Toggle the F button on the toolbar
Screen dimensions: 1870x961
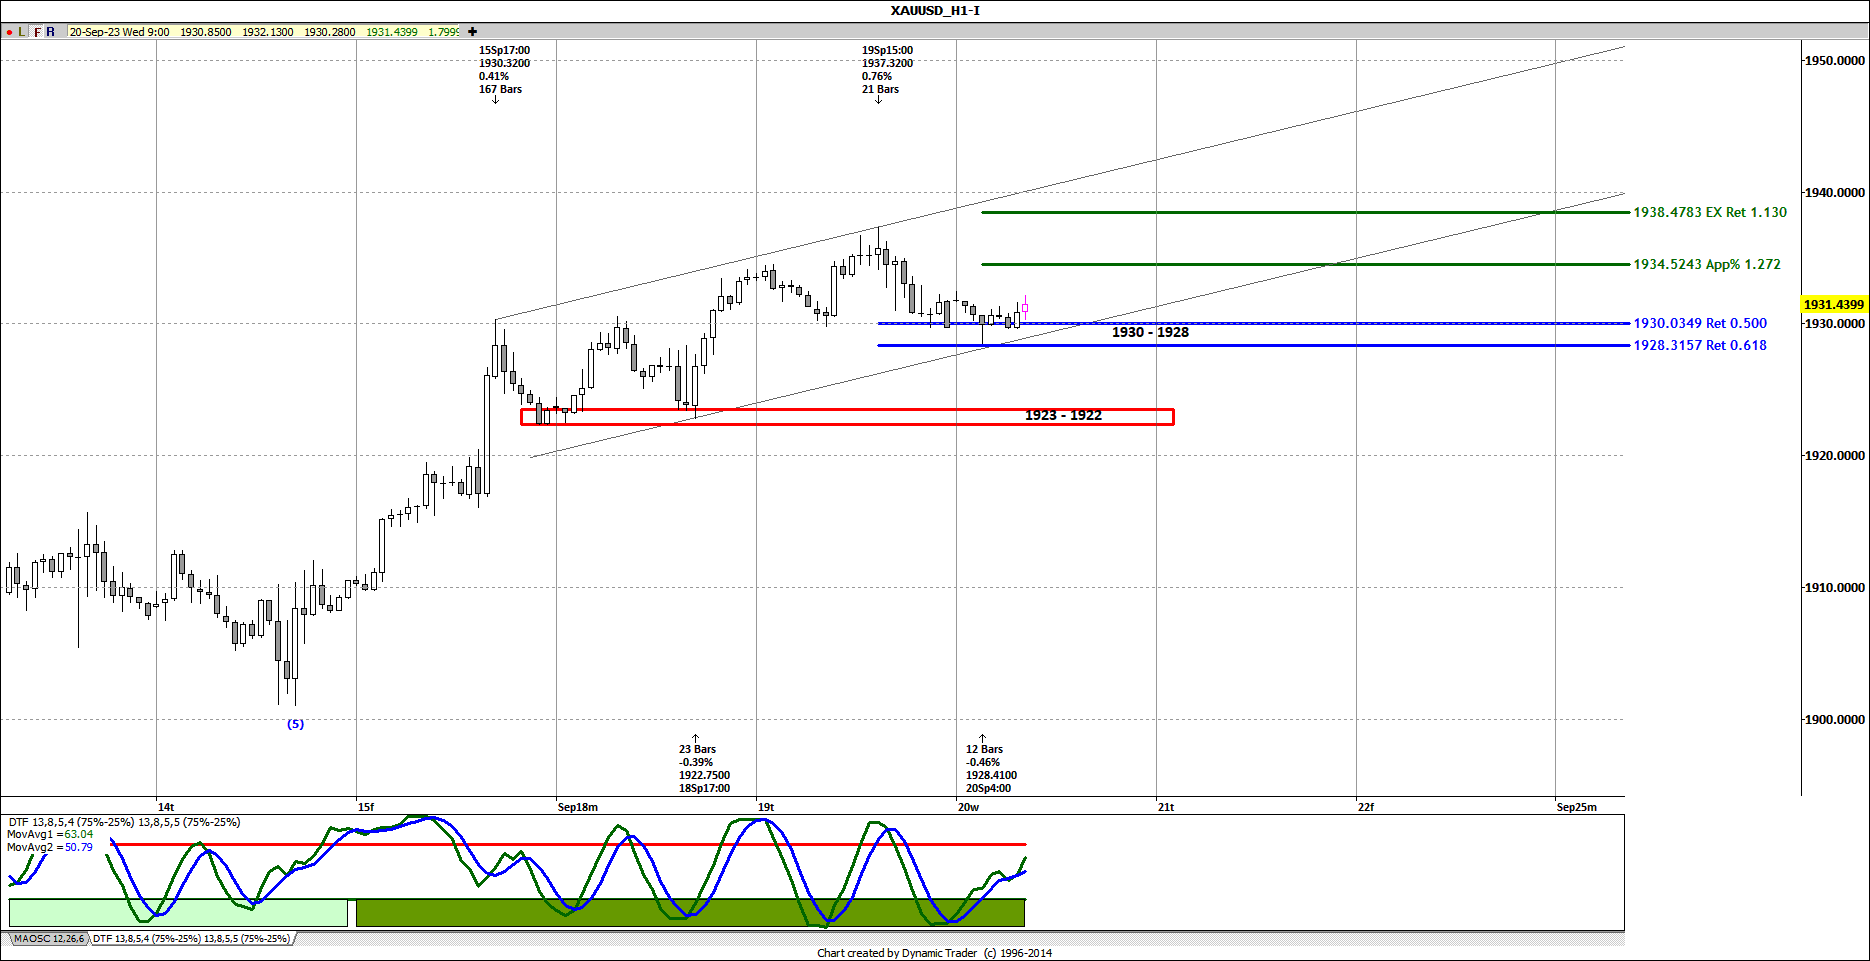point(36,31)
